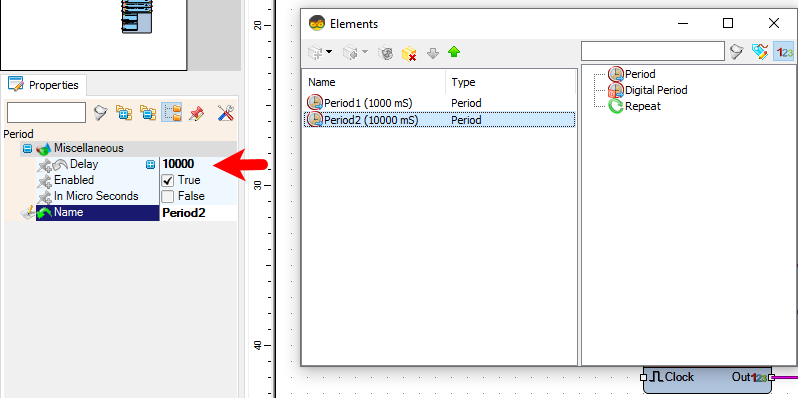Check the In Micro Seconds checkbox
This screenshot has height=398, width=798.
click(x=168, y=196)
